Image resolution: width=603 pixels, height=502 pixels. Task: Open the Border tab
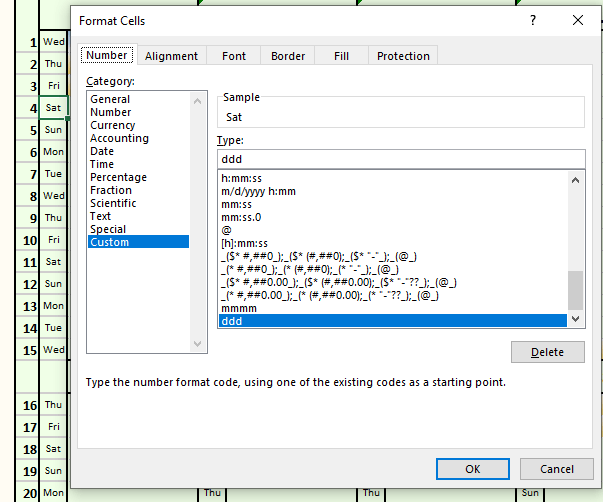[x=288, y=56]
